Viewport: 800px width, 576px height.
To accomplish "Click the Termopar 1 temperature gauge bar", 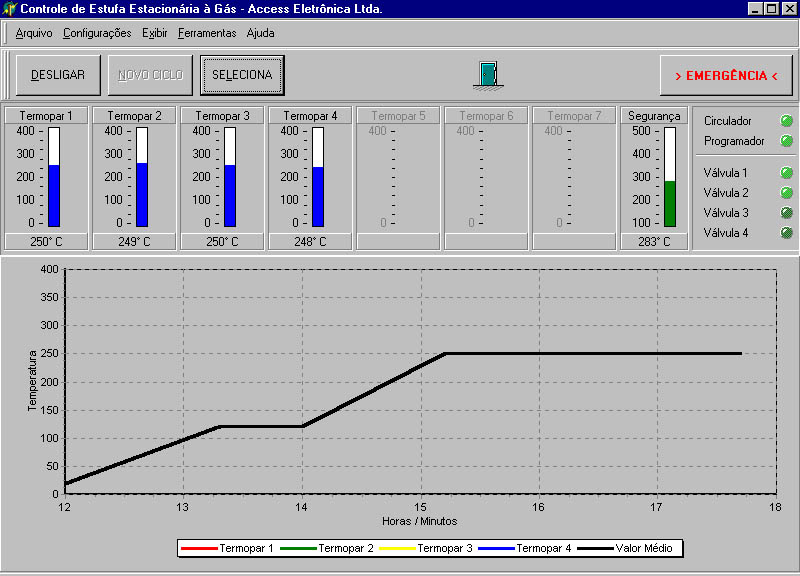I will pyautogui.click(x=54, y=177).
